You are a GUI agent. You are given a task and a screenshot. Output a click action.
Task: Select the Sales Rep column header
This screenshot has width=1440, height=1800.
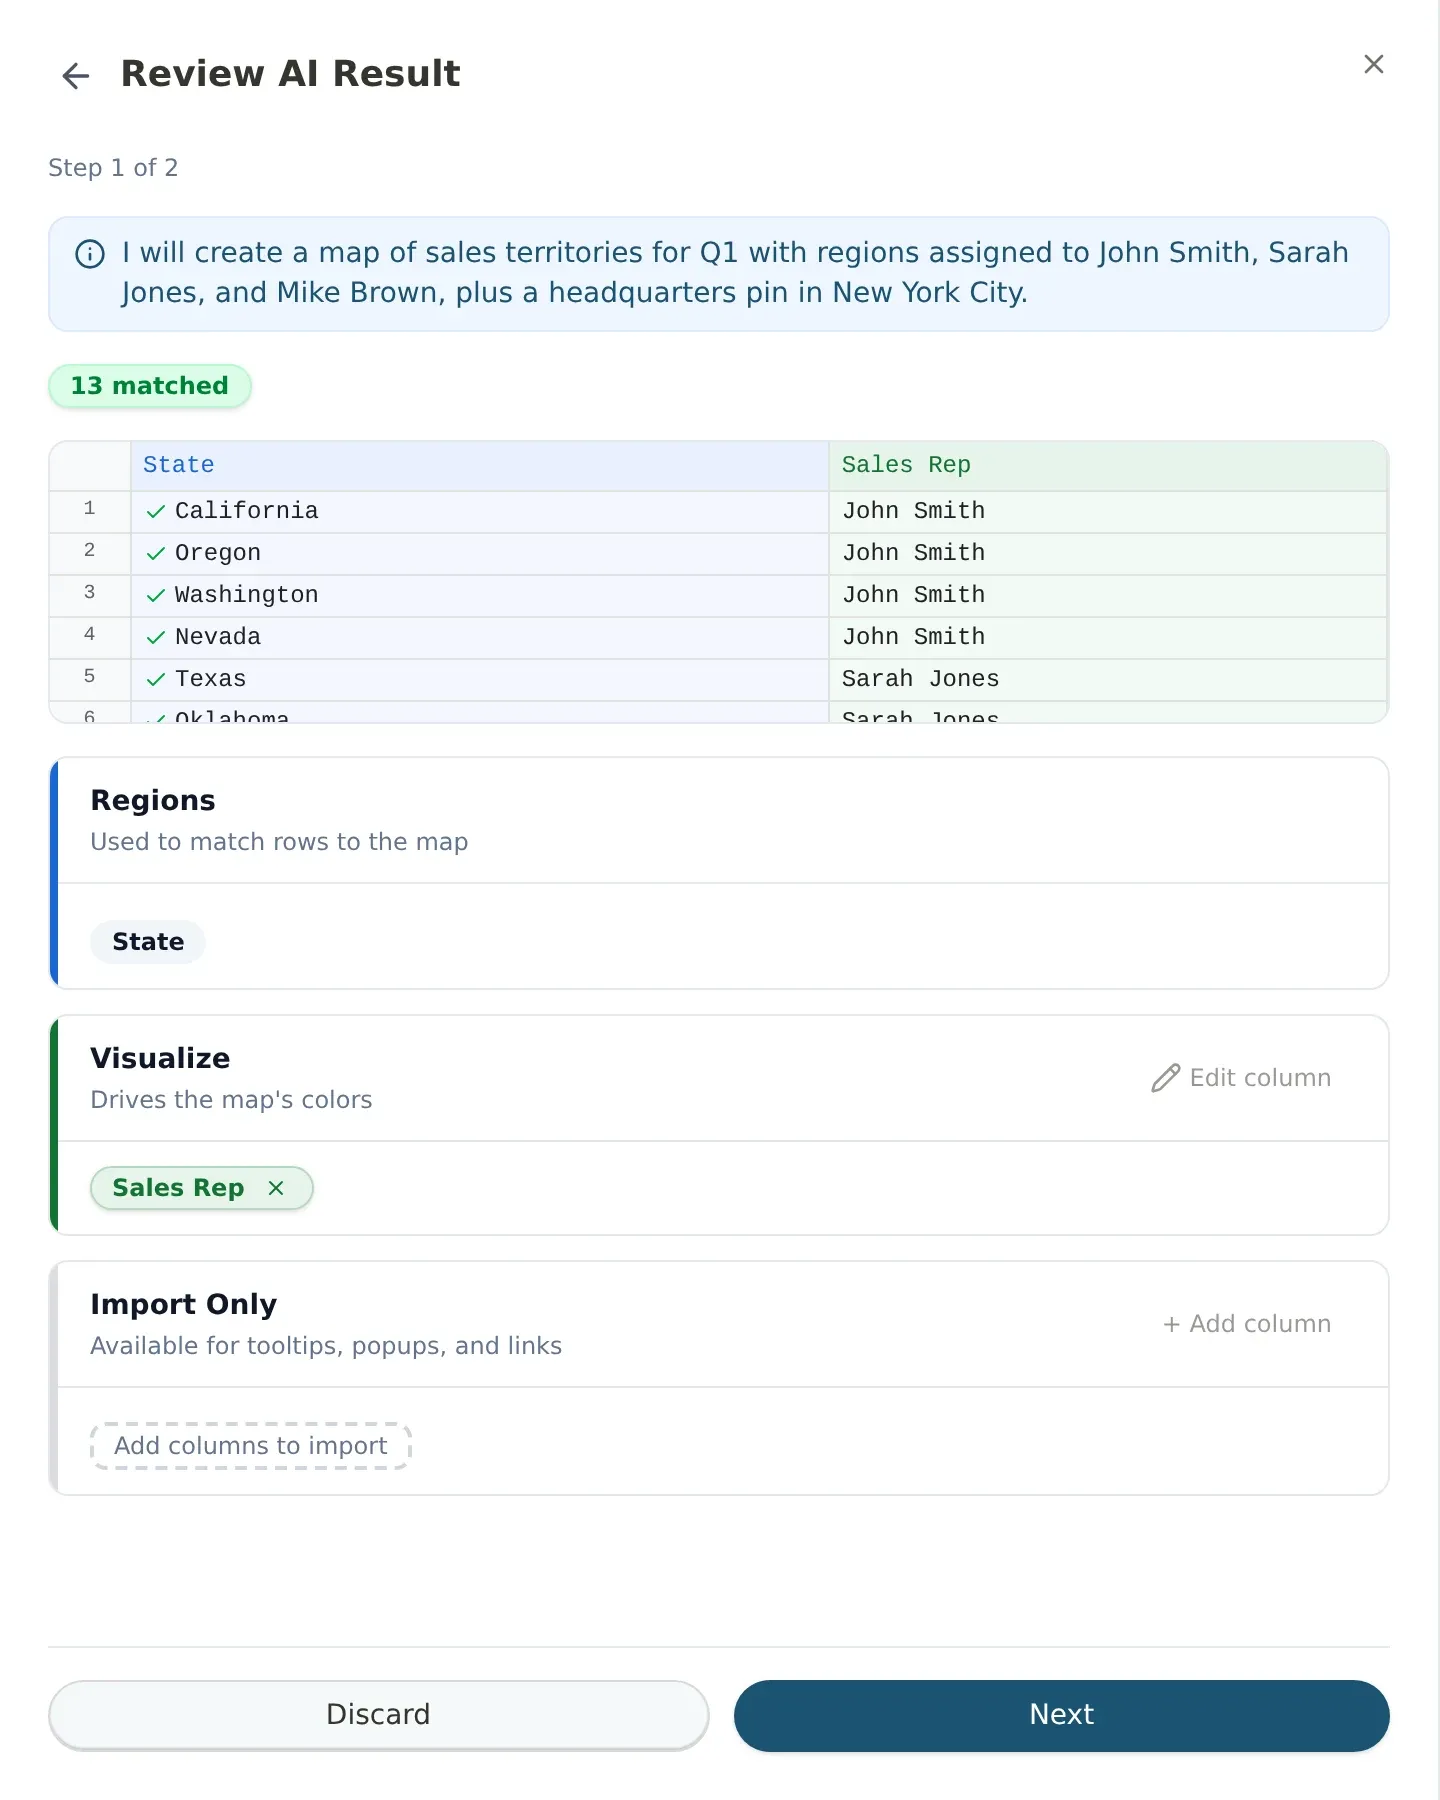tap(1108, 465)
